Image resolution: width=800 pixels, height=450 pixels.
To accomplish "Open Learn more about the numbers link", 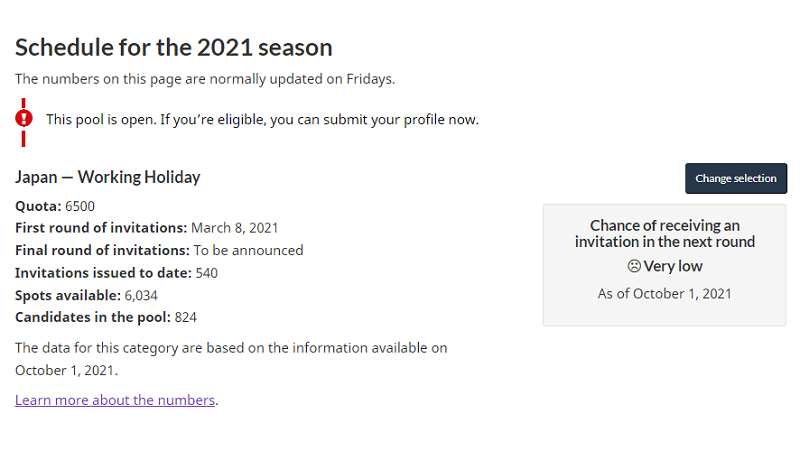I will point(115,400).
